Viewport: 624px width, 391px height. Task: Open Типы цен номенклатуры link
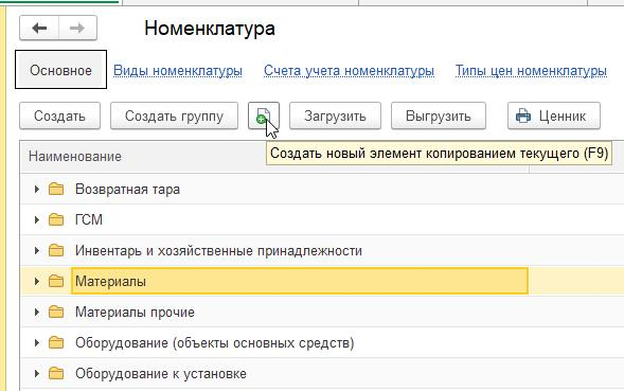pos(531,71)
